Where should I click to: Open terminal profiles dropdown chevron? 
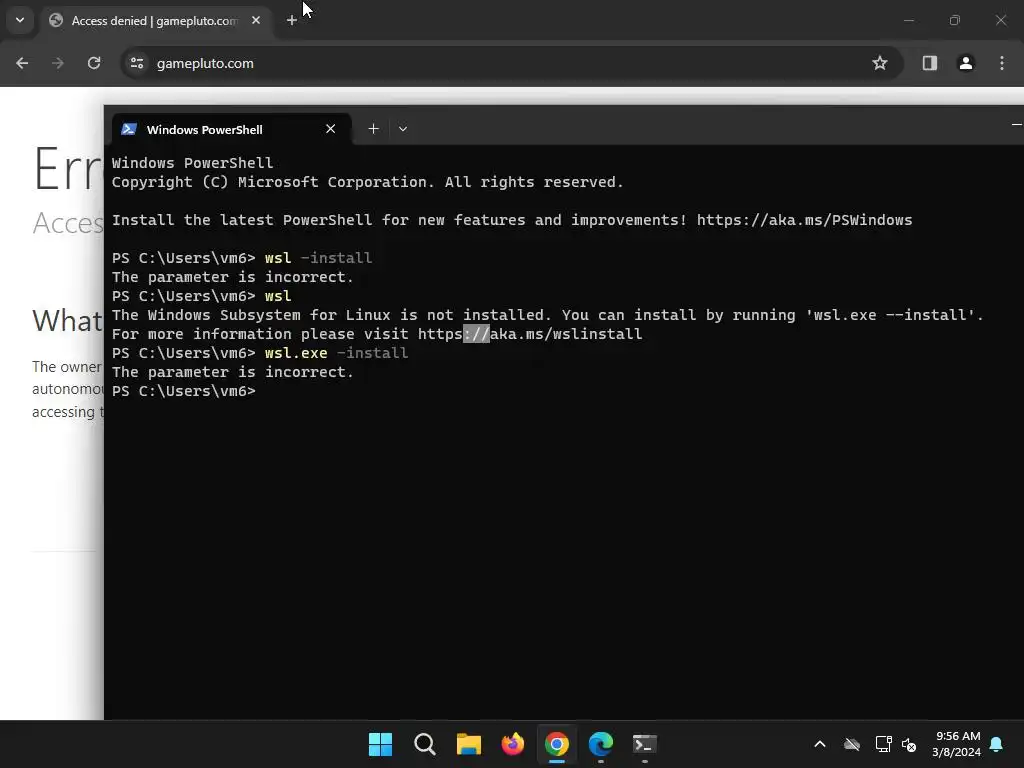tap(403, 129)
